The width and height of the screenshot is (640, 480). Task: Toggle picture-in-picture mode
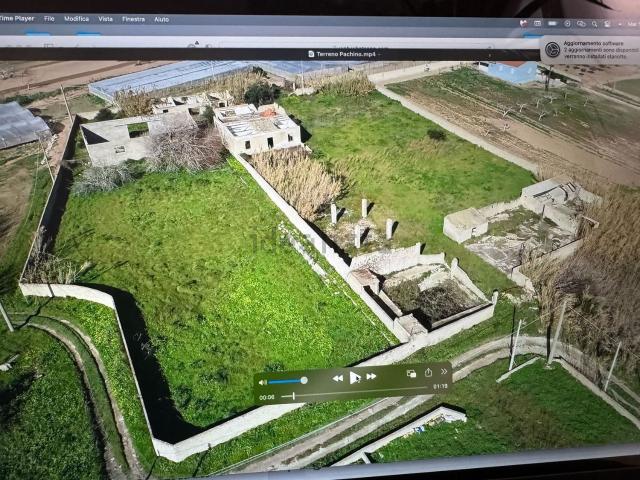coord(411,373)
